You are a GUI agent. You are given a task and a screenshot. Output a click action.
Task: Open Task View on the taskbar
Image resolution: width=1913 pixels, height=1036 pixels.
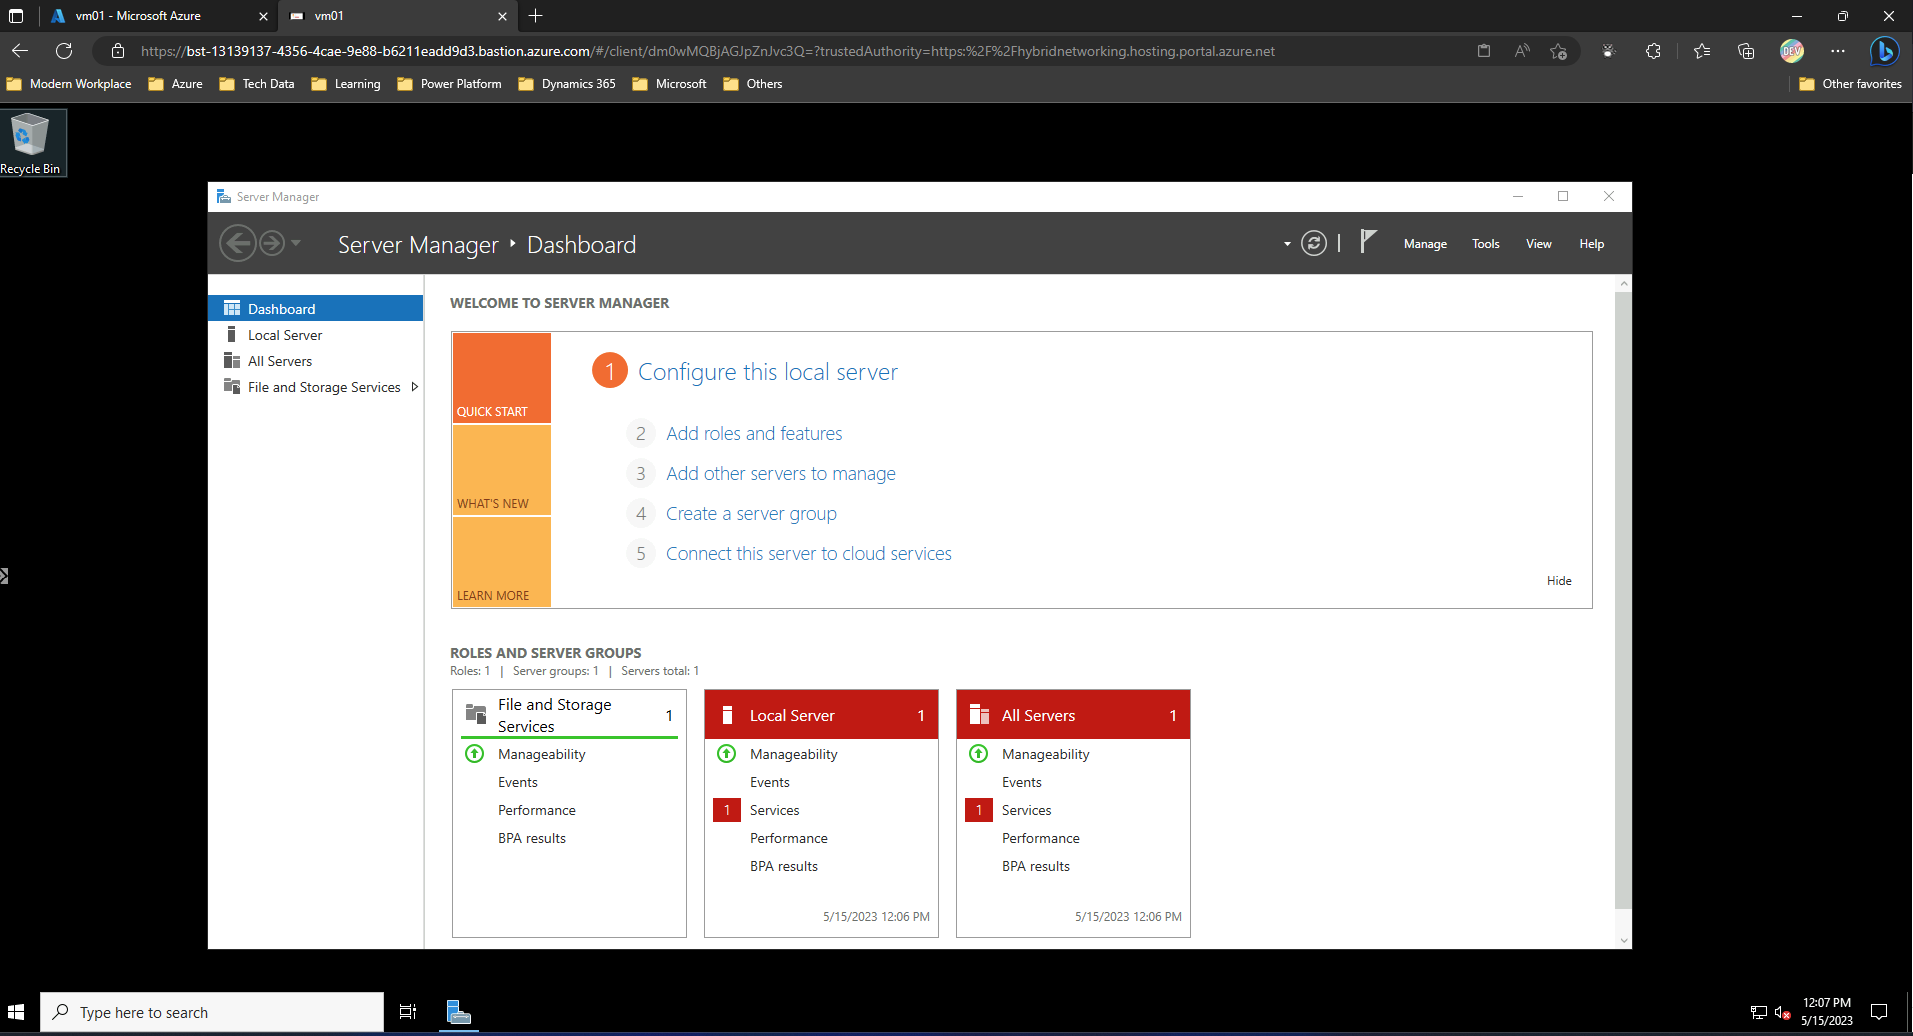(408, 1012)
